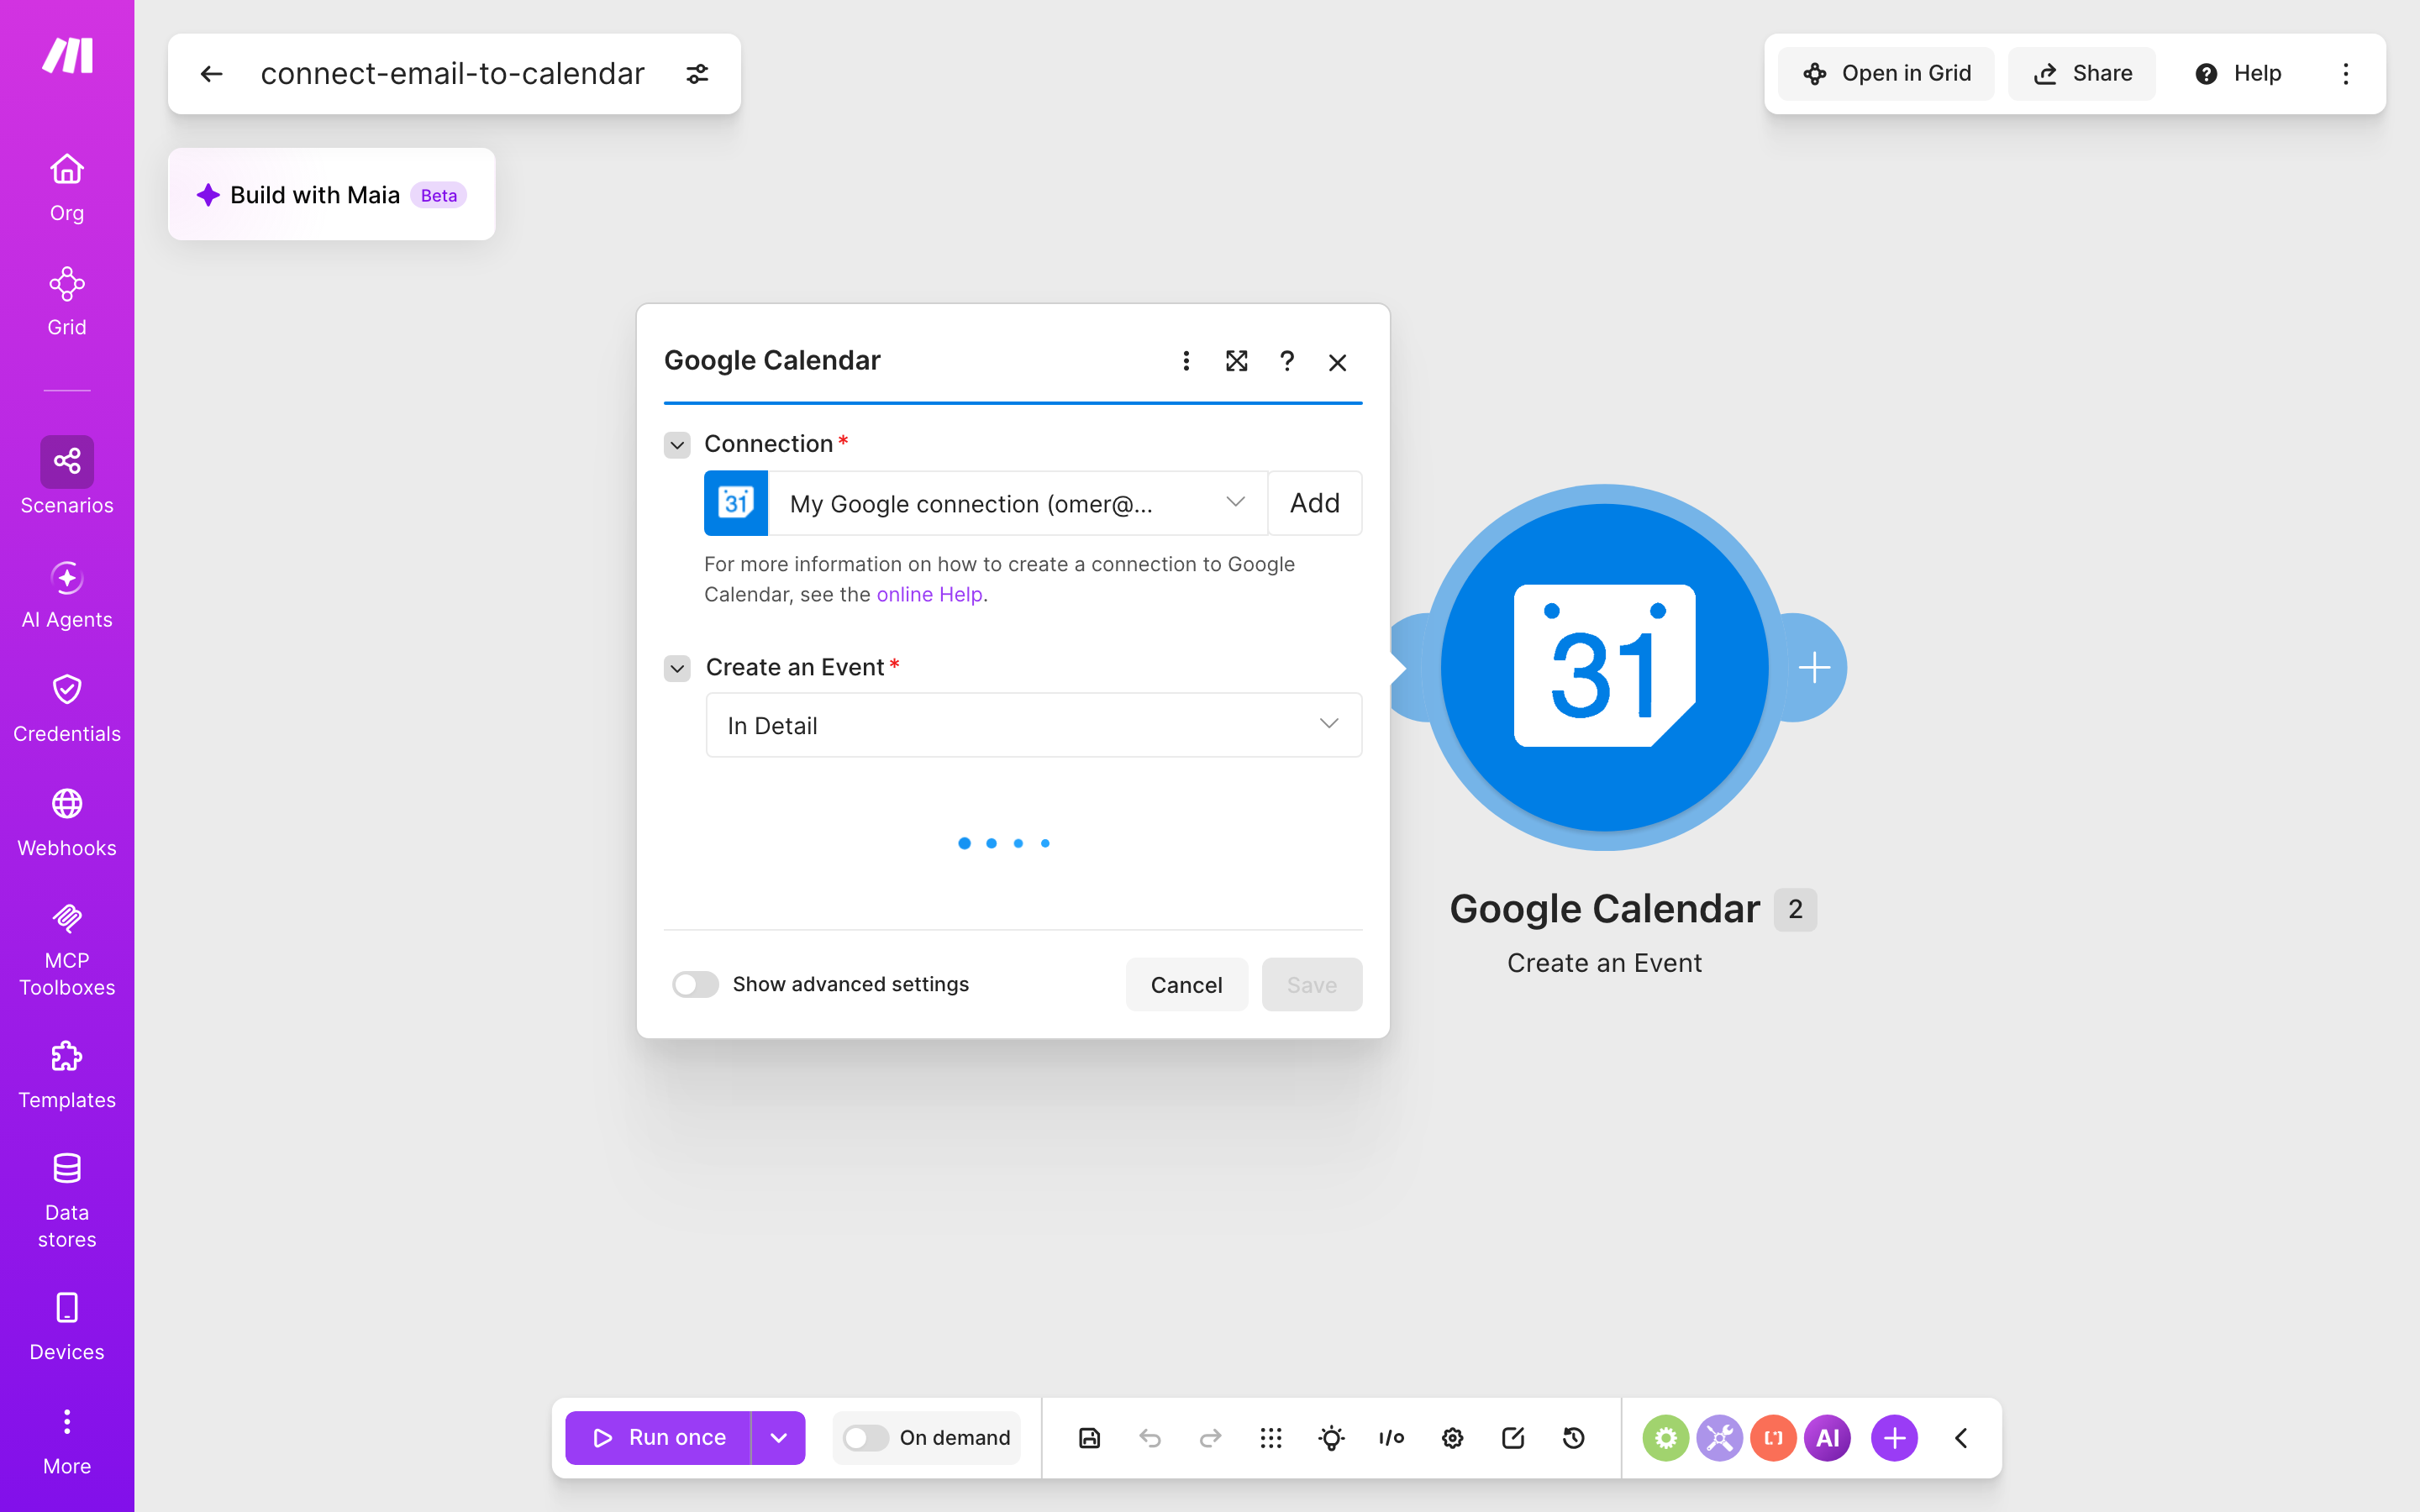Open the Grid section in sidebar
The height and width of the screenshot is (1512, 2420).
[67, 301]
